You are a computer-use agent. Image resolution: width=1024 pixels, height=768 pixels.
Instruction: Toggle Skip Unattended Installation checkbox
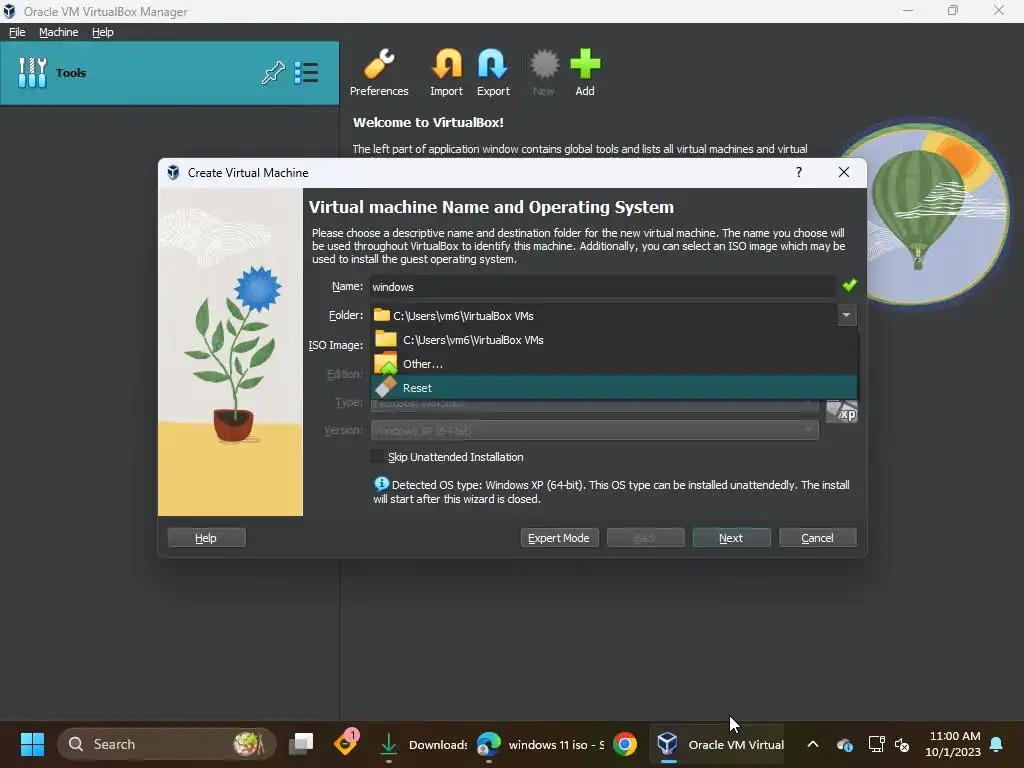(377, 456)
